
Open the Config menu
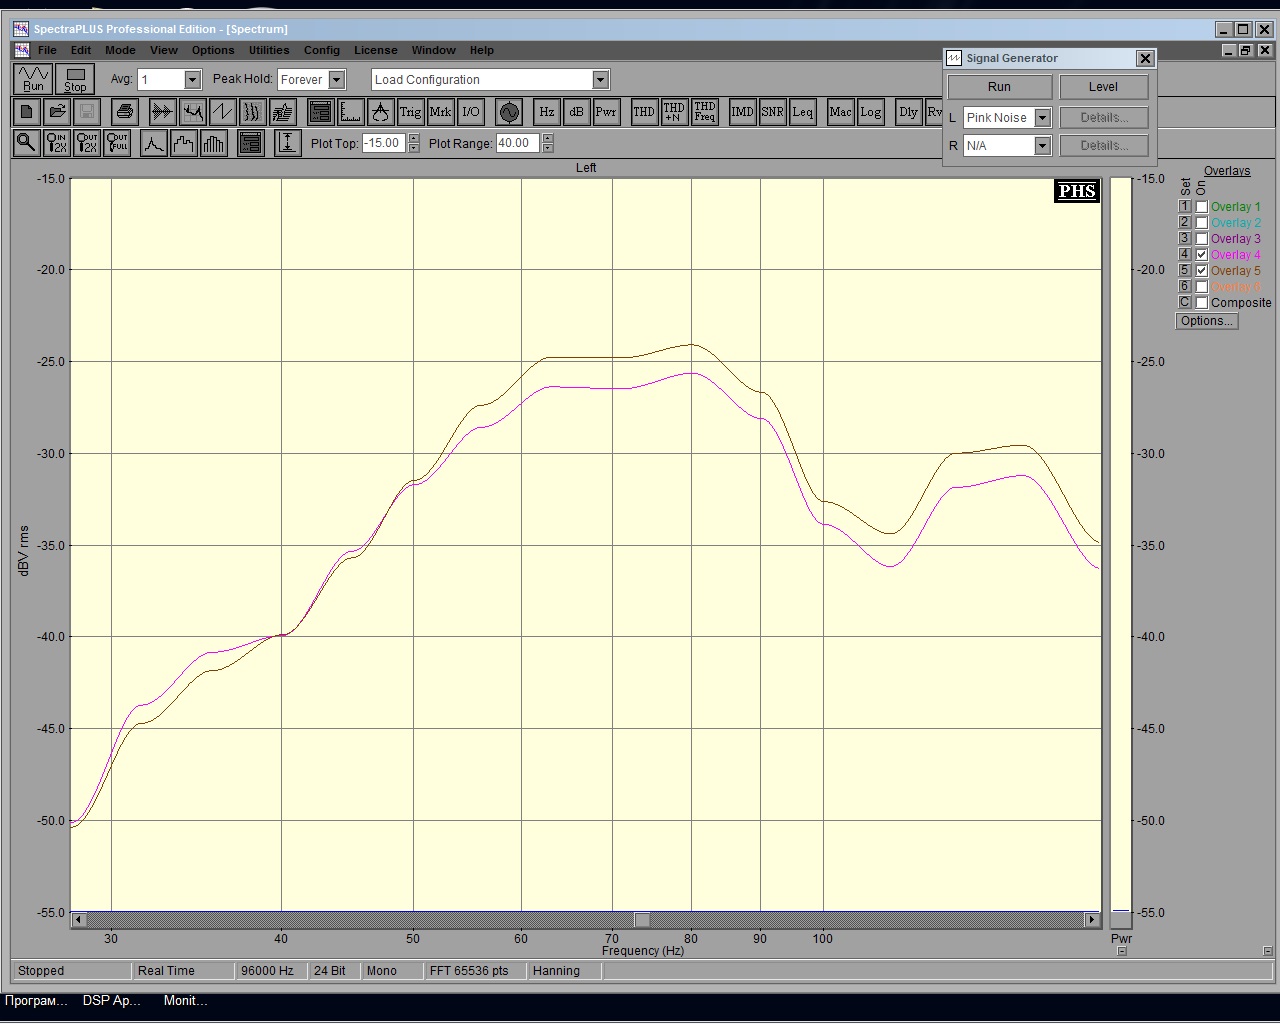tap(322, 50)
